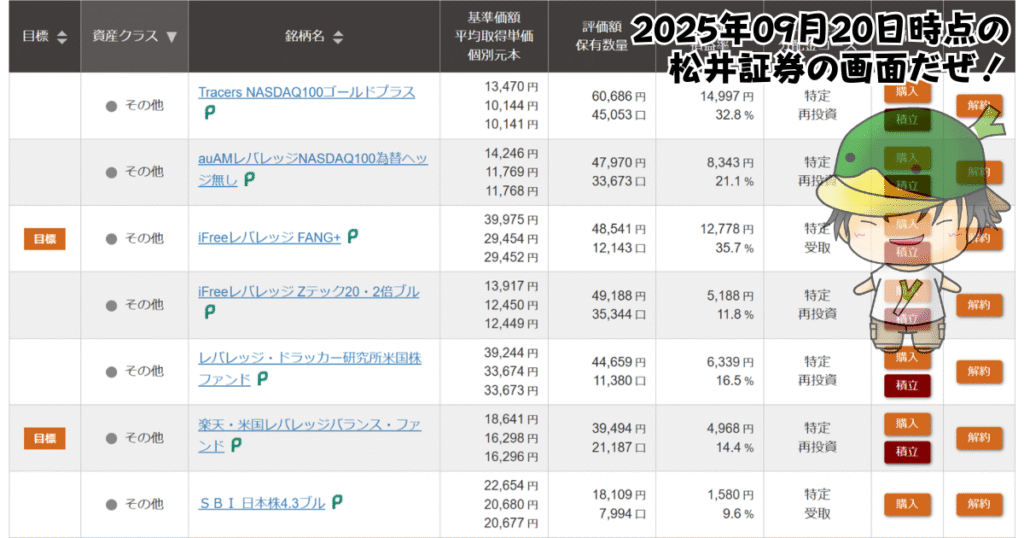The image size is (1024, 538).
Task: Click the 目標 badge in the iFreeレバレッジ FANG+ row
Action: [45, 238]
